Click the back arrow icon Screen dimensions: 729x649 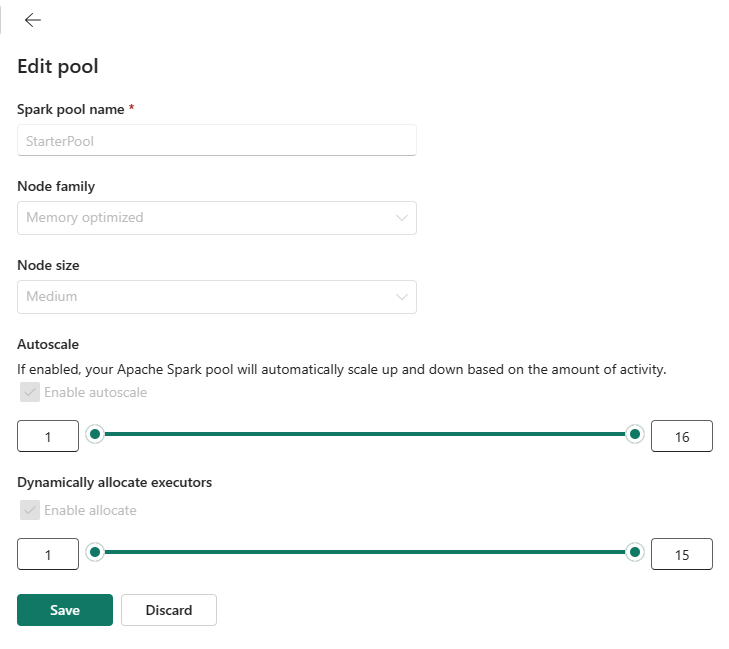pyautogui.click(x=33, y=20)
